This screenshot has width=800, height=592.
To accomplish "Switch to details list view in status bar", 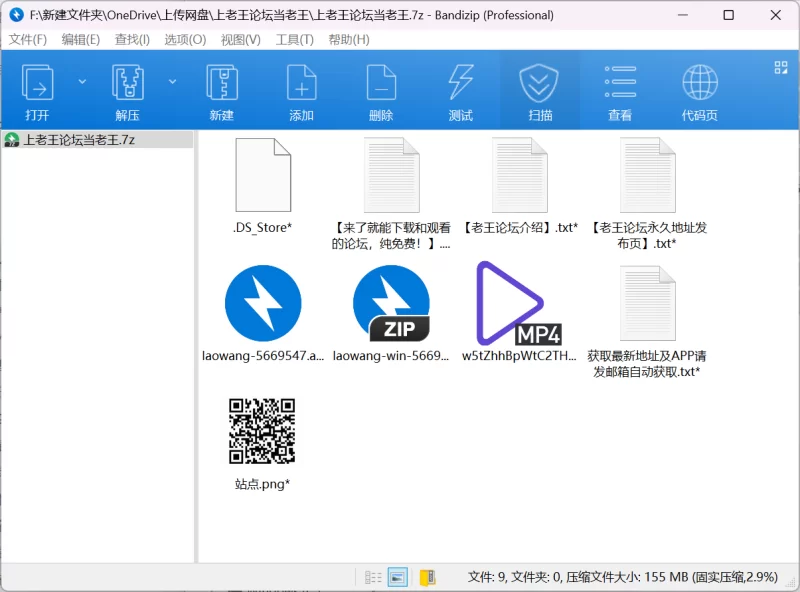I will (x=373, y=577).
